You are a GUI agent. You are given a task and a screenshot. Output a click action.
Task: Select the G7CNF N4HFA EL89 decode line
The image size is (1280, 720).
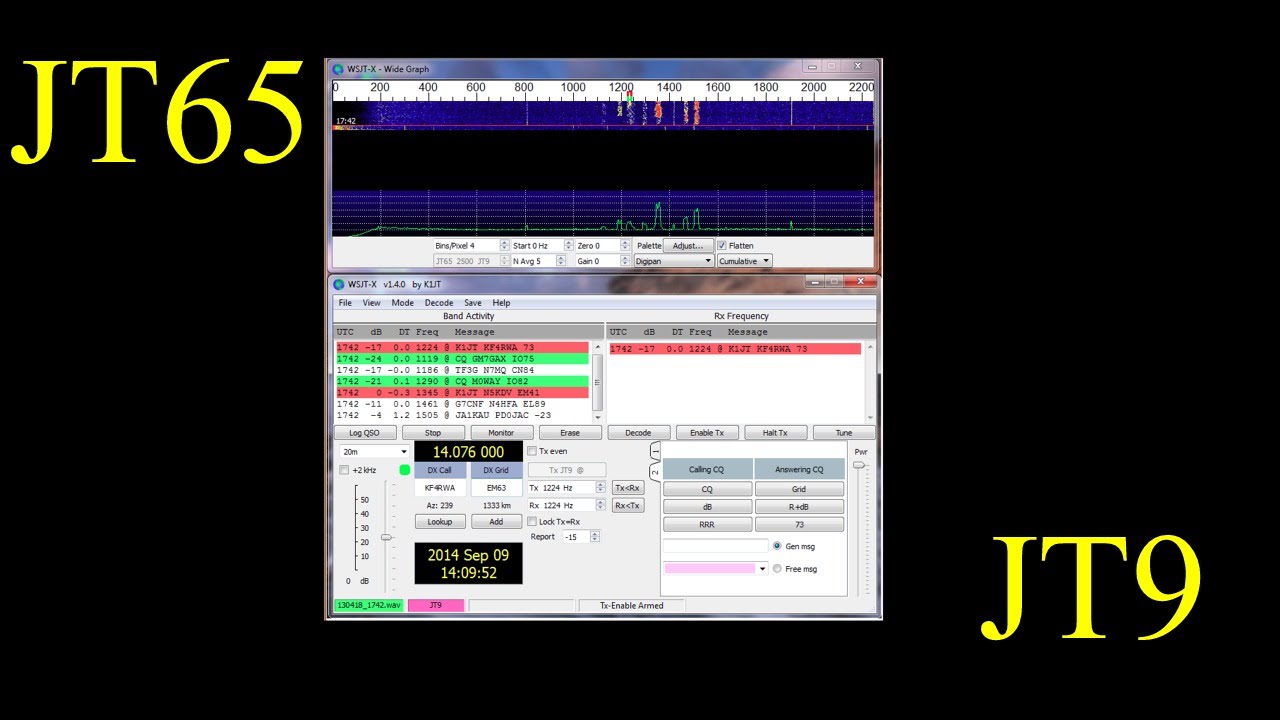coord(462,404)
